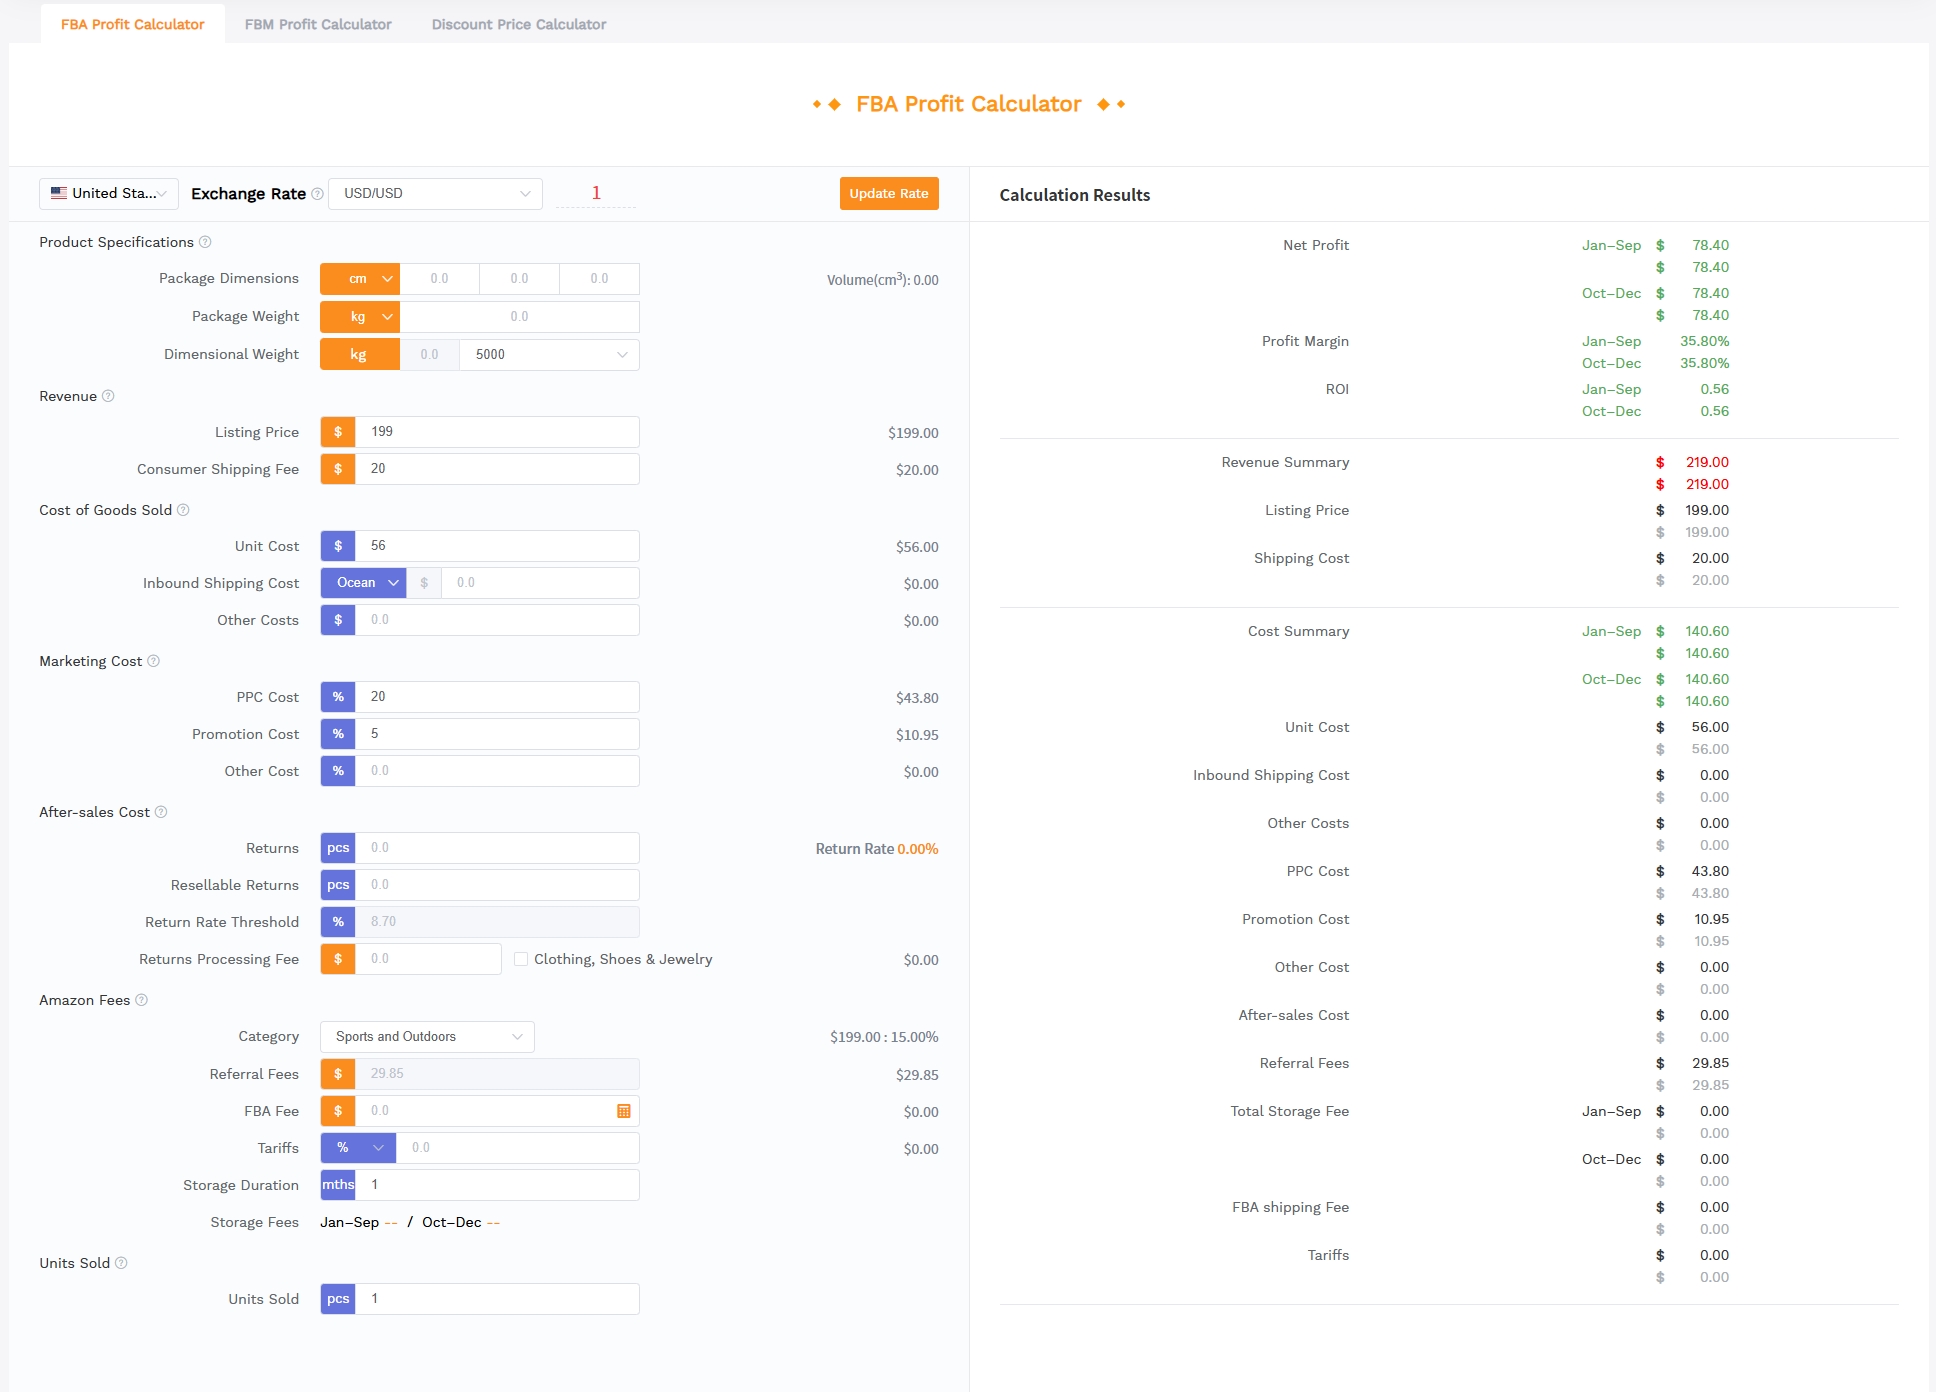Click the Product Specifications help icon
The height and width of the screenshot is (1392, 1936).
(205, 242)
